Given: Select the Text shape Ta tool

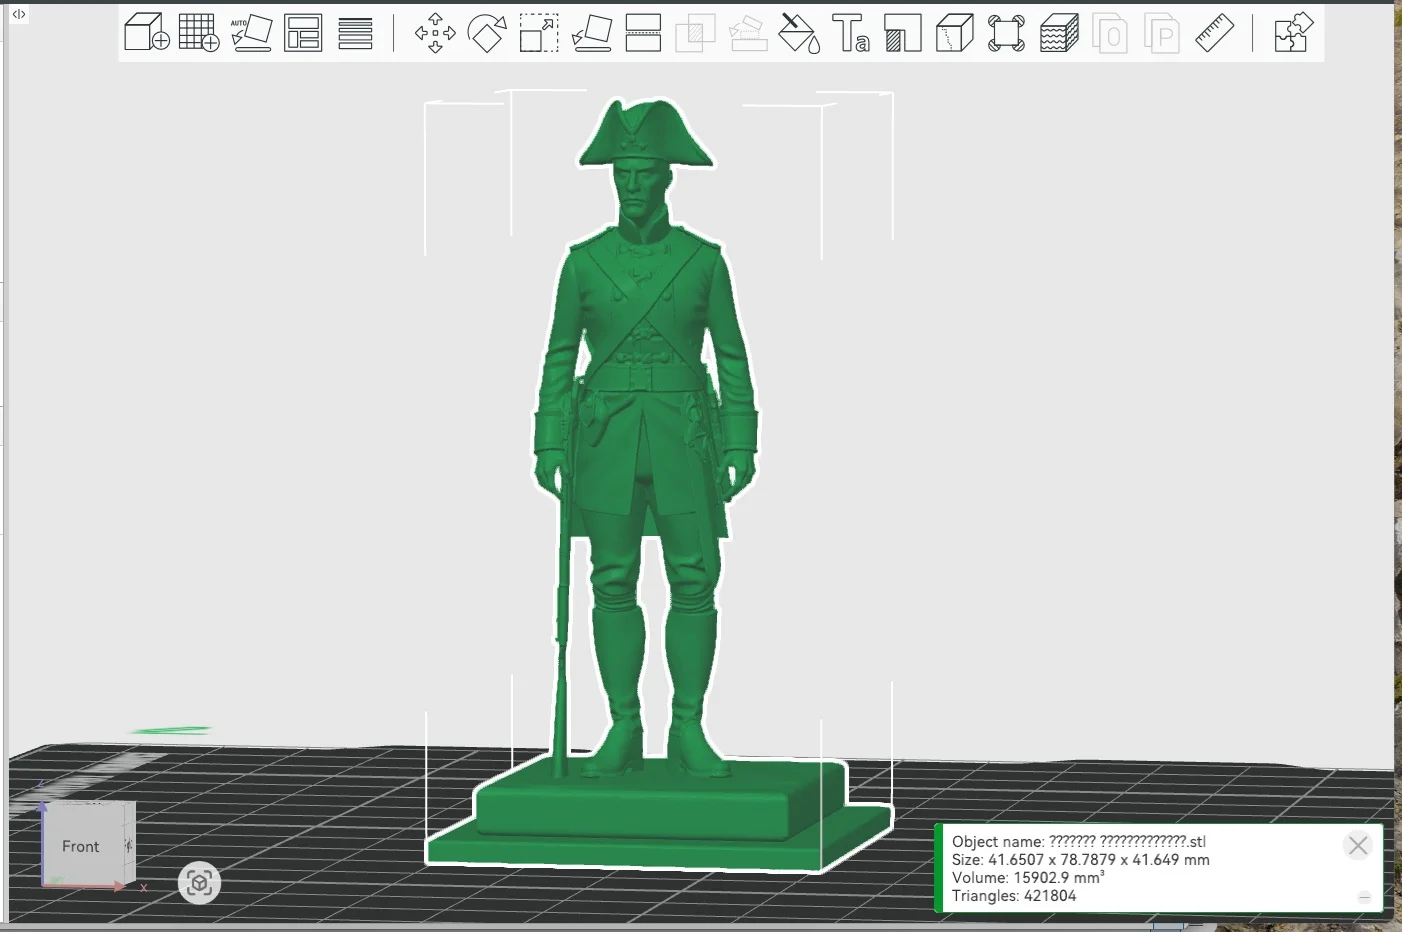Looking at the screenshot, I should pyautogui.click(x=851, y=33).
